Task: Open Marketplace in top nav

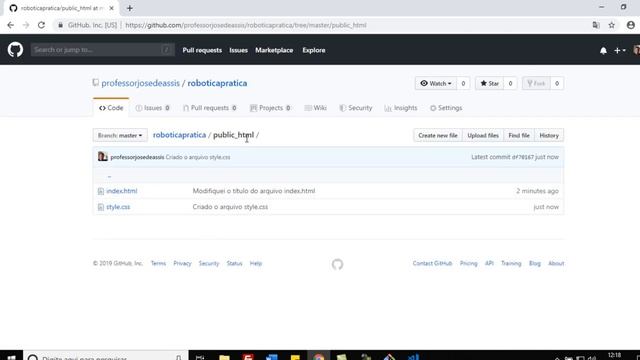Action: (x=274, y=50)
